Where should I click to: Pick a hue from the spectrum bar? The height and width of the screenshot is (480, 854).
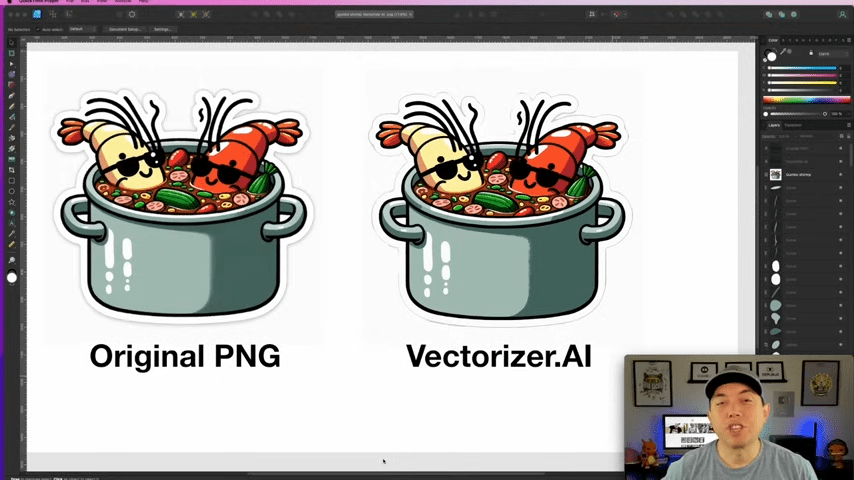pos(806,100)
